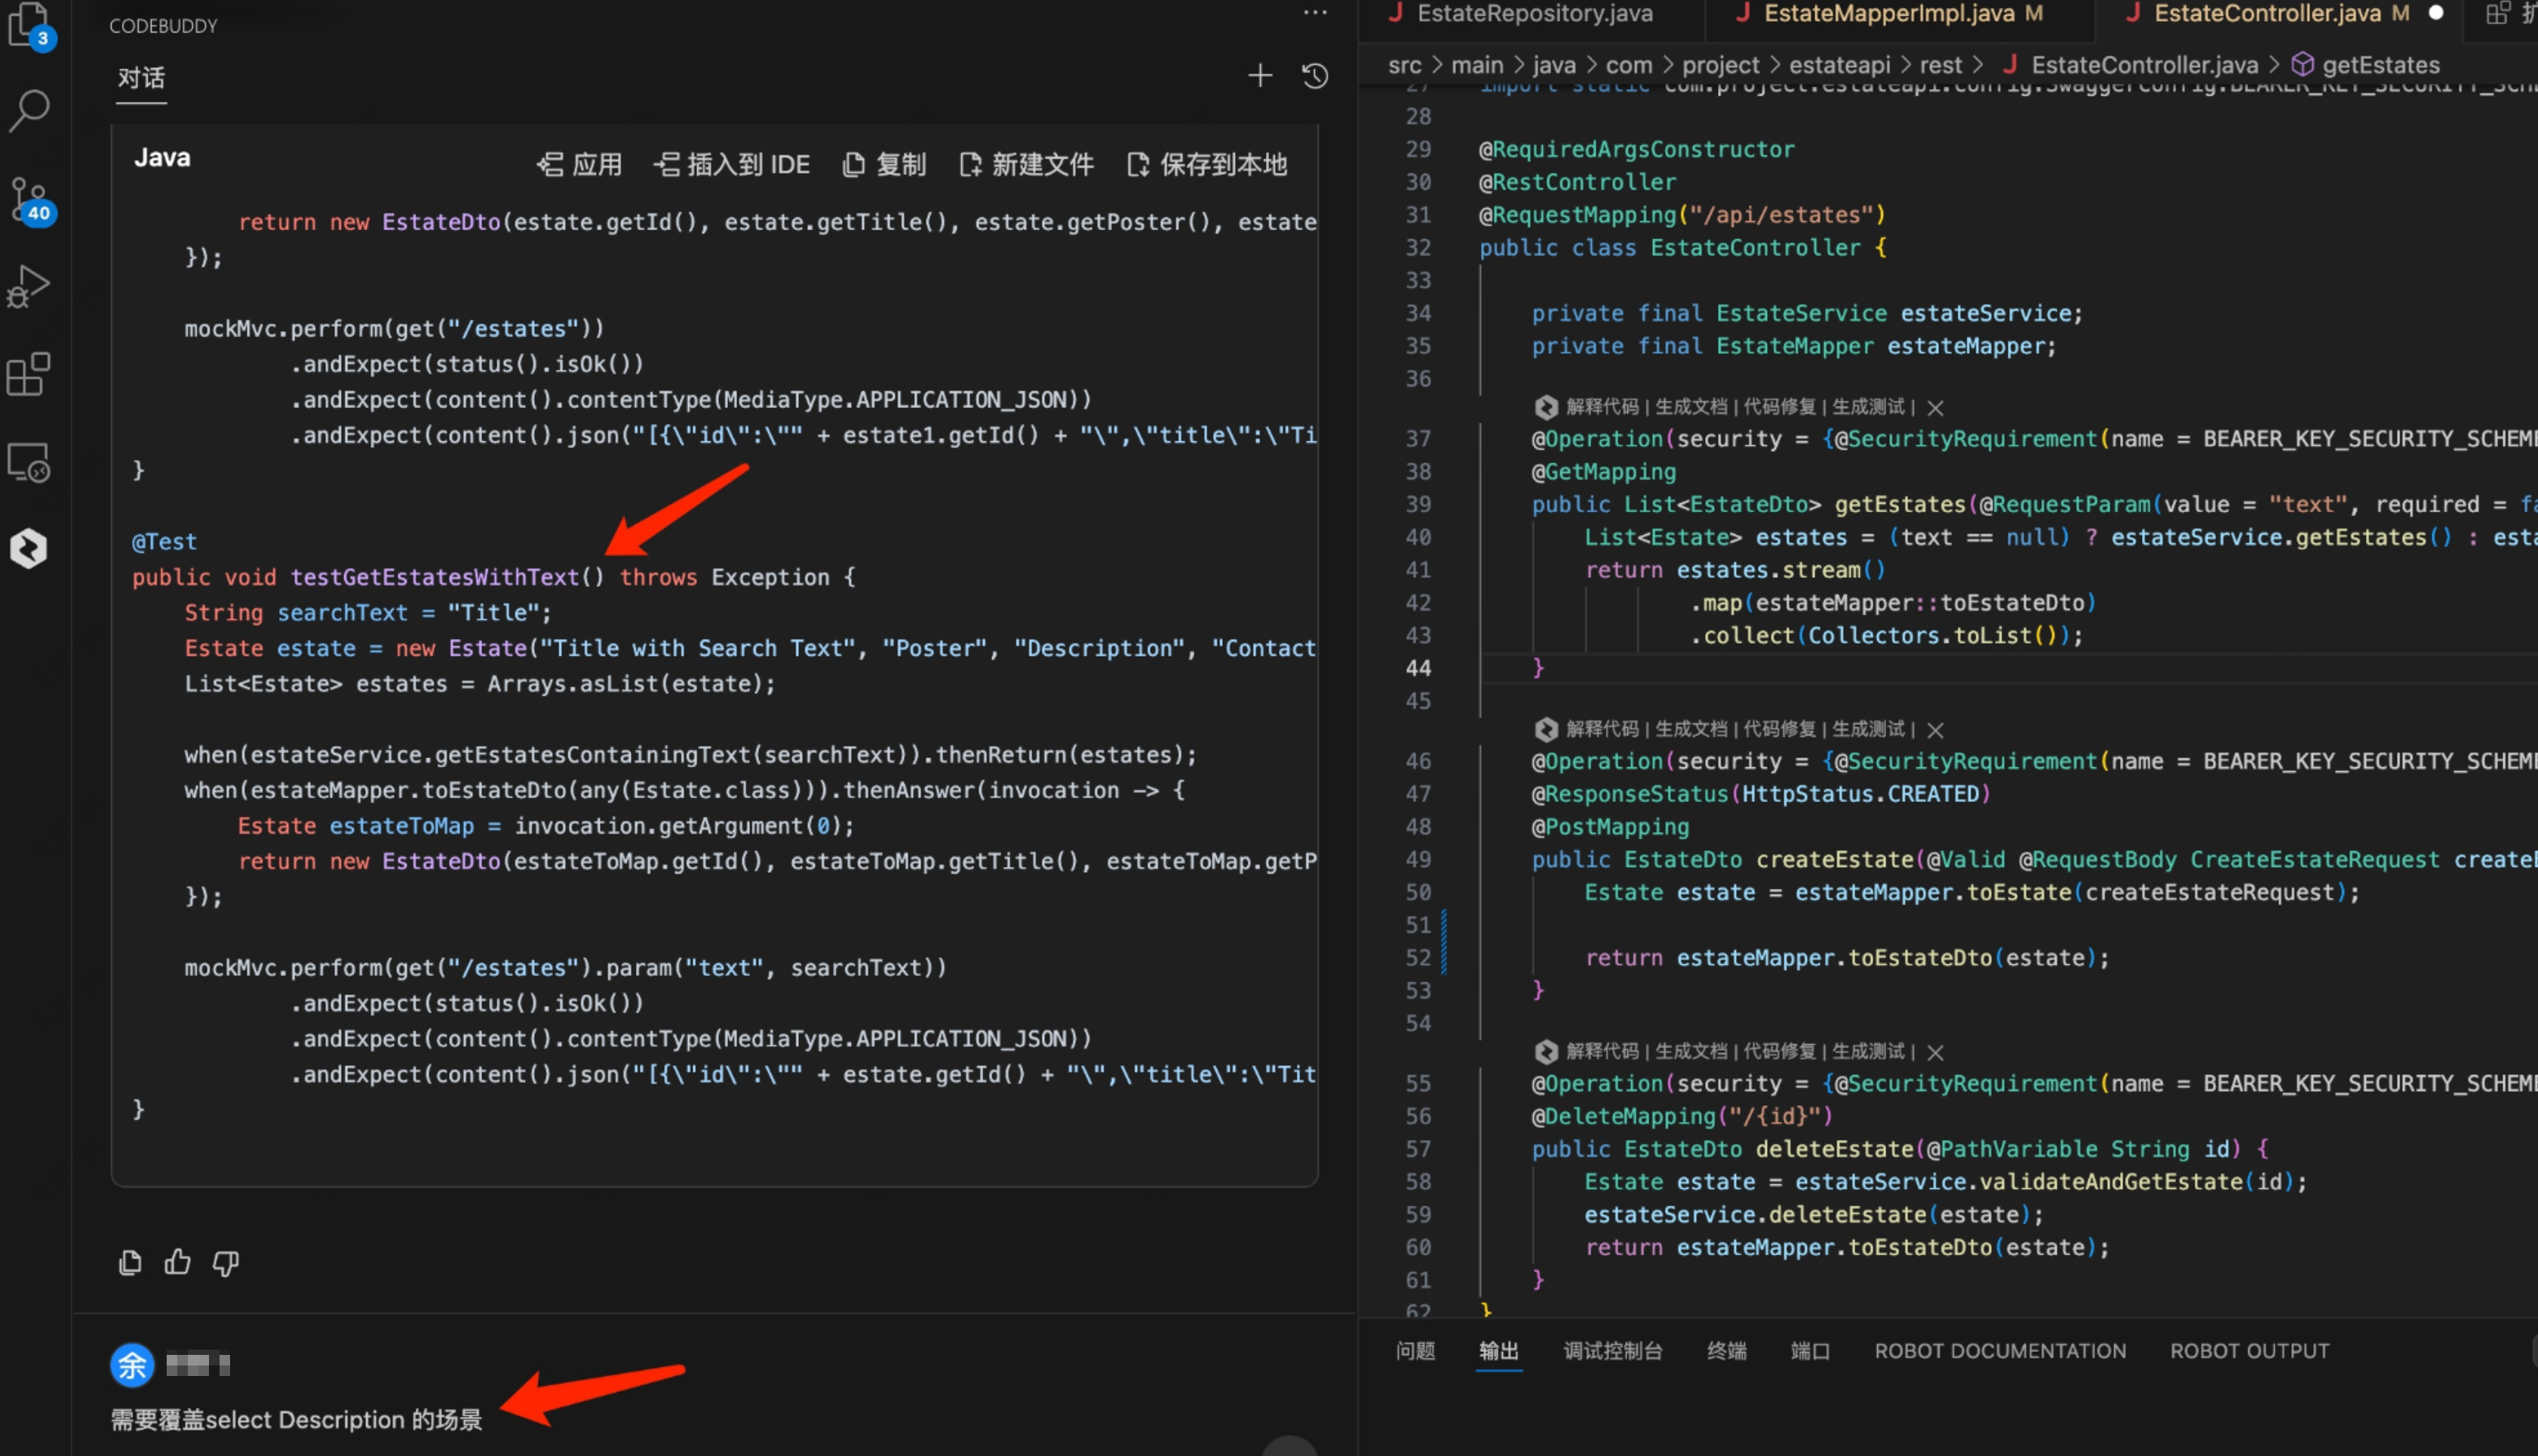The image size is (2538, 1456).
Task: Open the Extensions view
Action: click(x=29, y=374)
